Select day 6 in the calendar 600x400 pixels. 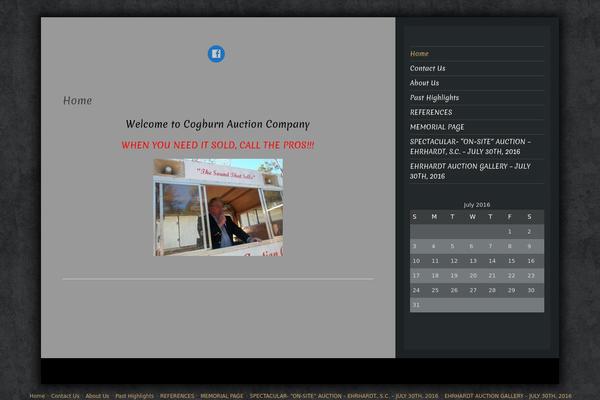click(471, 246)
